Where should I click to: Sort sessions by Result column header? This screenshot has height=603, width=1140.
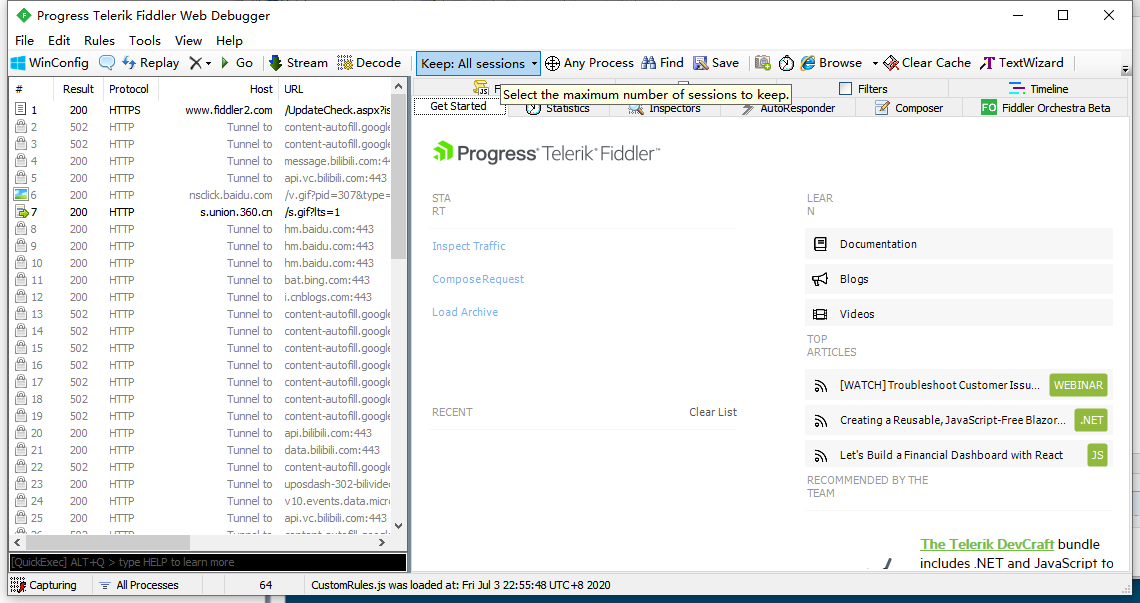click(78, 89)
